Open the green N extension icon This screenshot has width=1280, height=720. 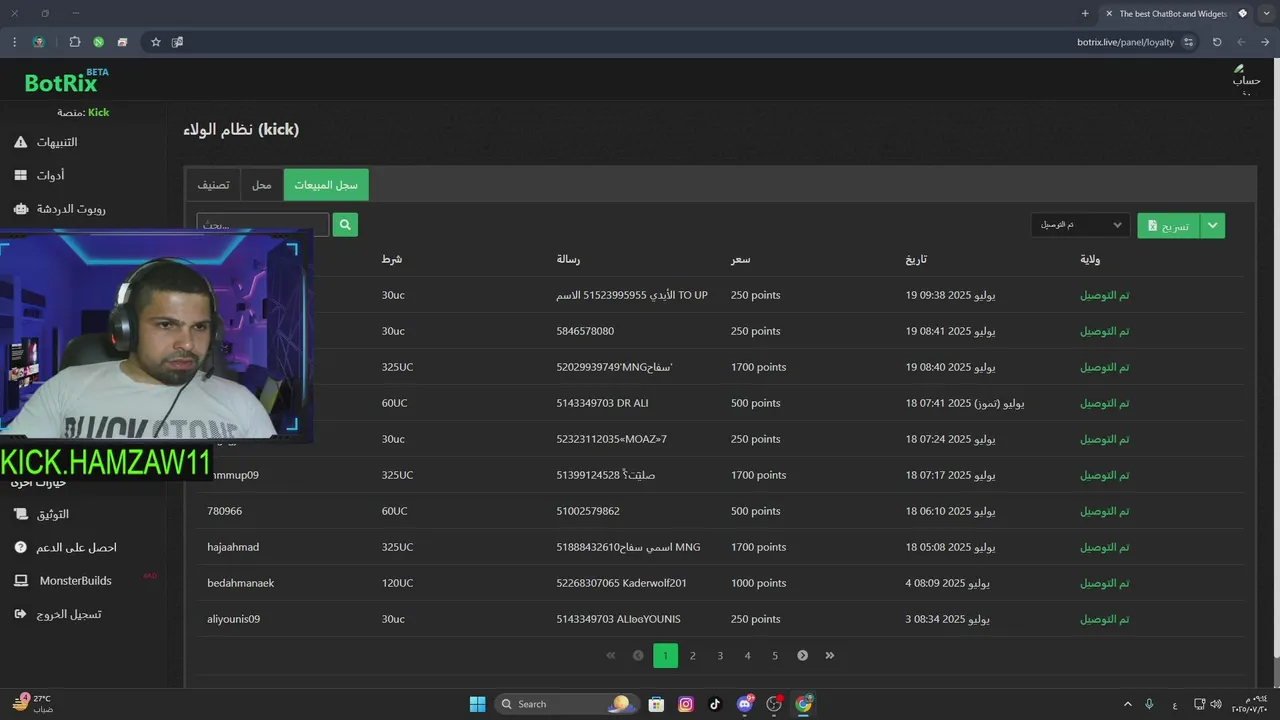(x=99, y=42)
